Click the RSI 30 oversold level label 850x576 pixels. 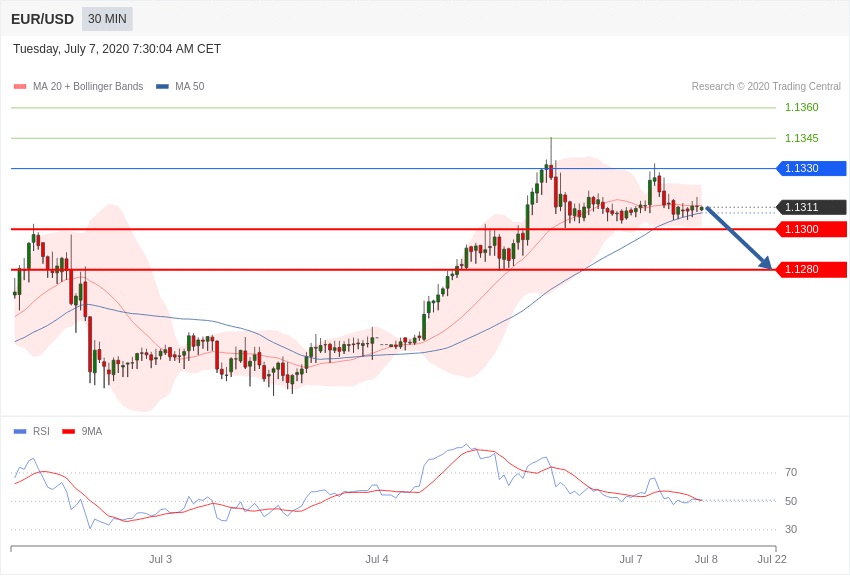point(791,530)
